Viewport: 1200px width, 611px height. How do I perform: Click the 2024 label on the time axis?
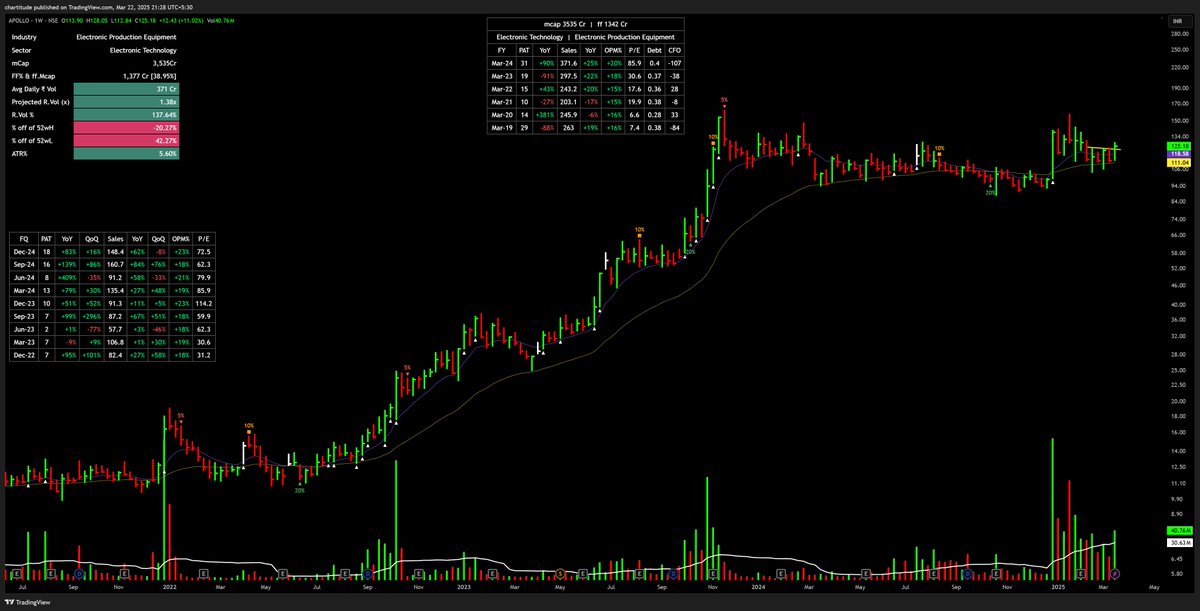pos(758,585)
